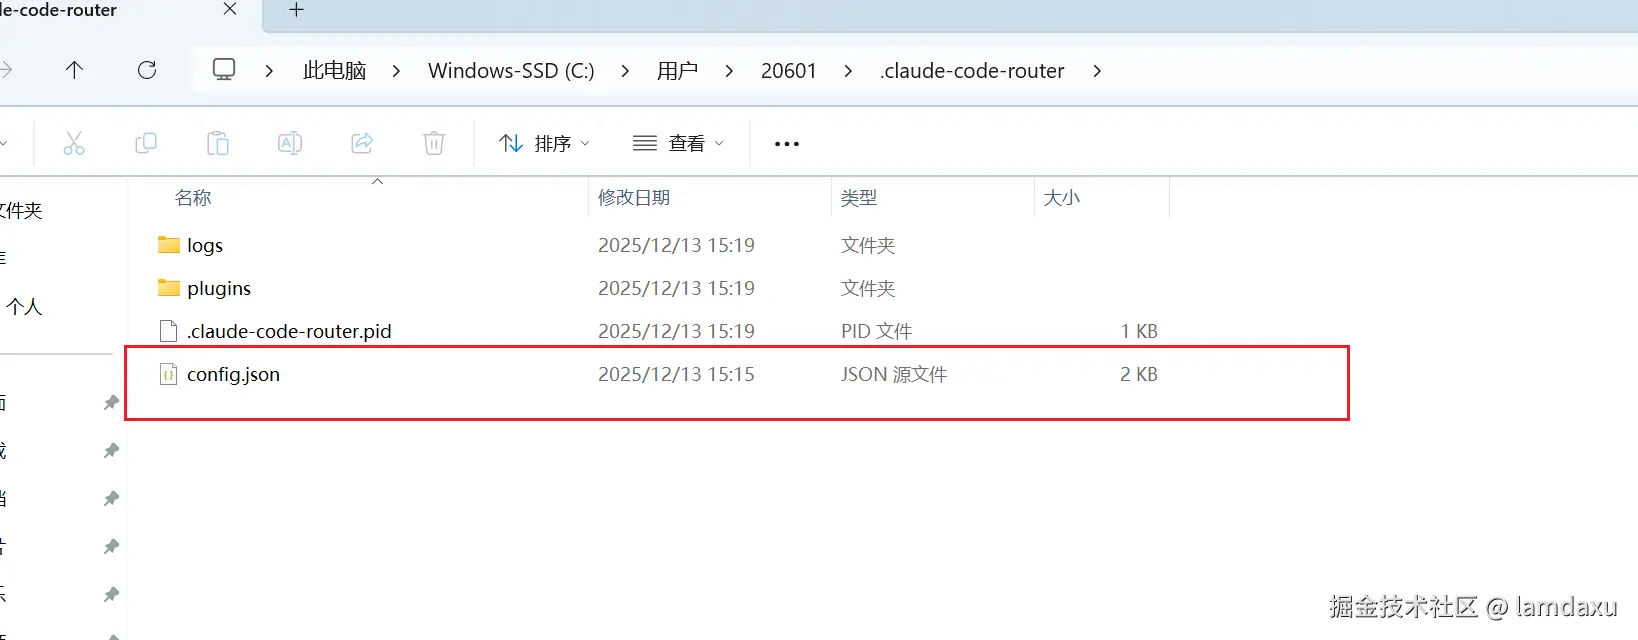Navigate to 20601 folder in breadcrumb
The image size is (1638, 640).
click(x=789, y=71)
